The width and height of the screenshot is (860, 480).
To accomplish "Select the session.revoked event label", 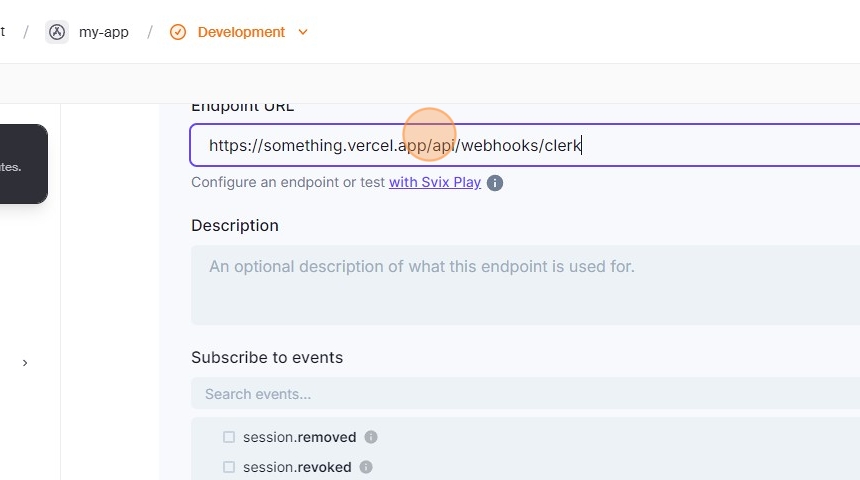I will (x=297, y=467).
